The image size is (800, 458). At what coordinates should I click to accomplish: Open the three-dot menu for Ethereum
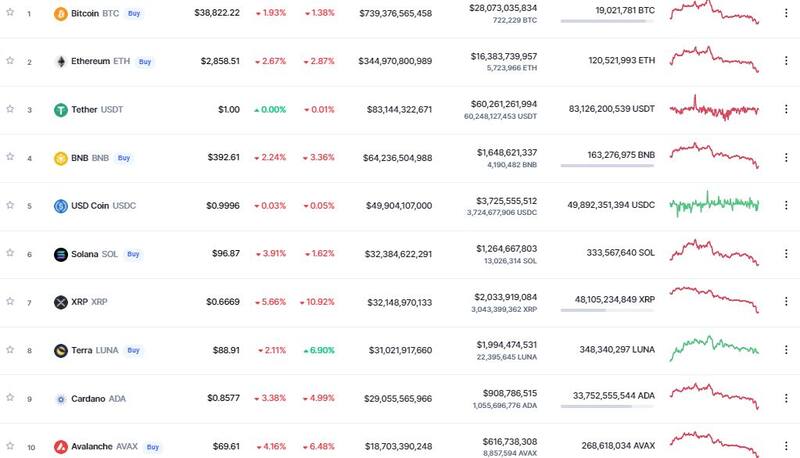(x=785, y=62)
